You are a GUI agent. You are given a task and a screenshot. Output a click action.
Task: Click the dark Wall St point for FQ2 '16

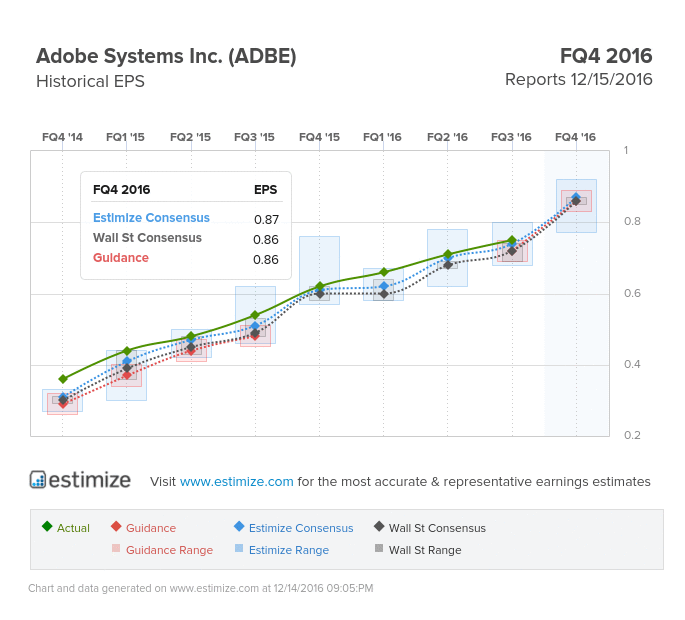[x=448, y=265]
